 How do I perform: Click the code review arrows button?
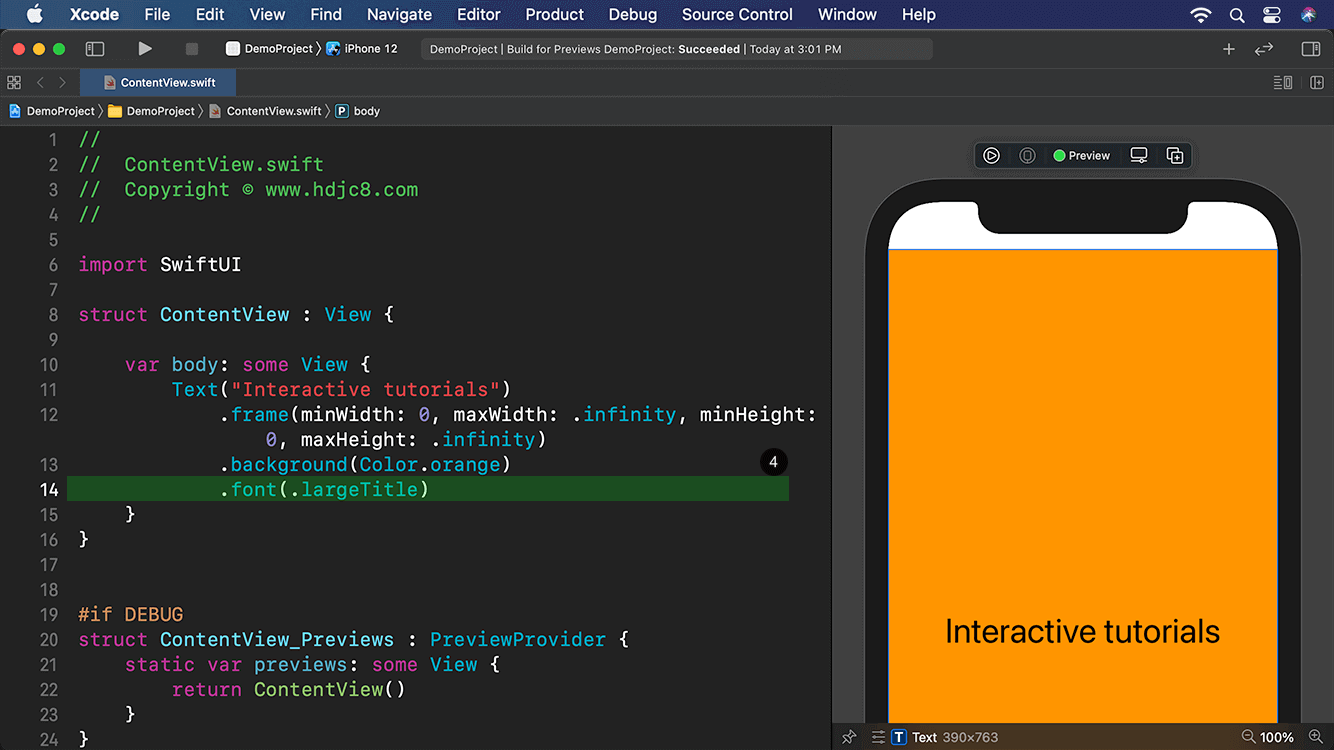click(x=1264, y=49)
